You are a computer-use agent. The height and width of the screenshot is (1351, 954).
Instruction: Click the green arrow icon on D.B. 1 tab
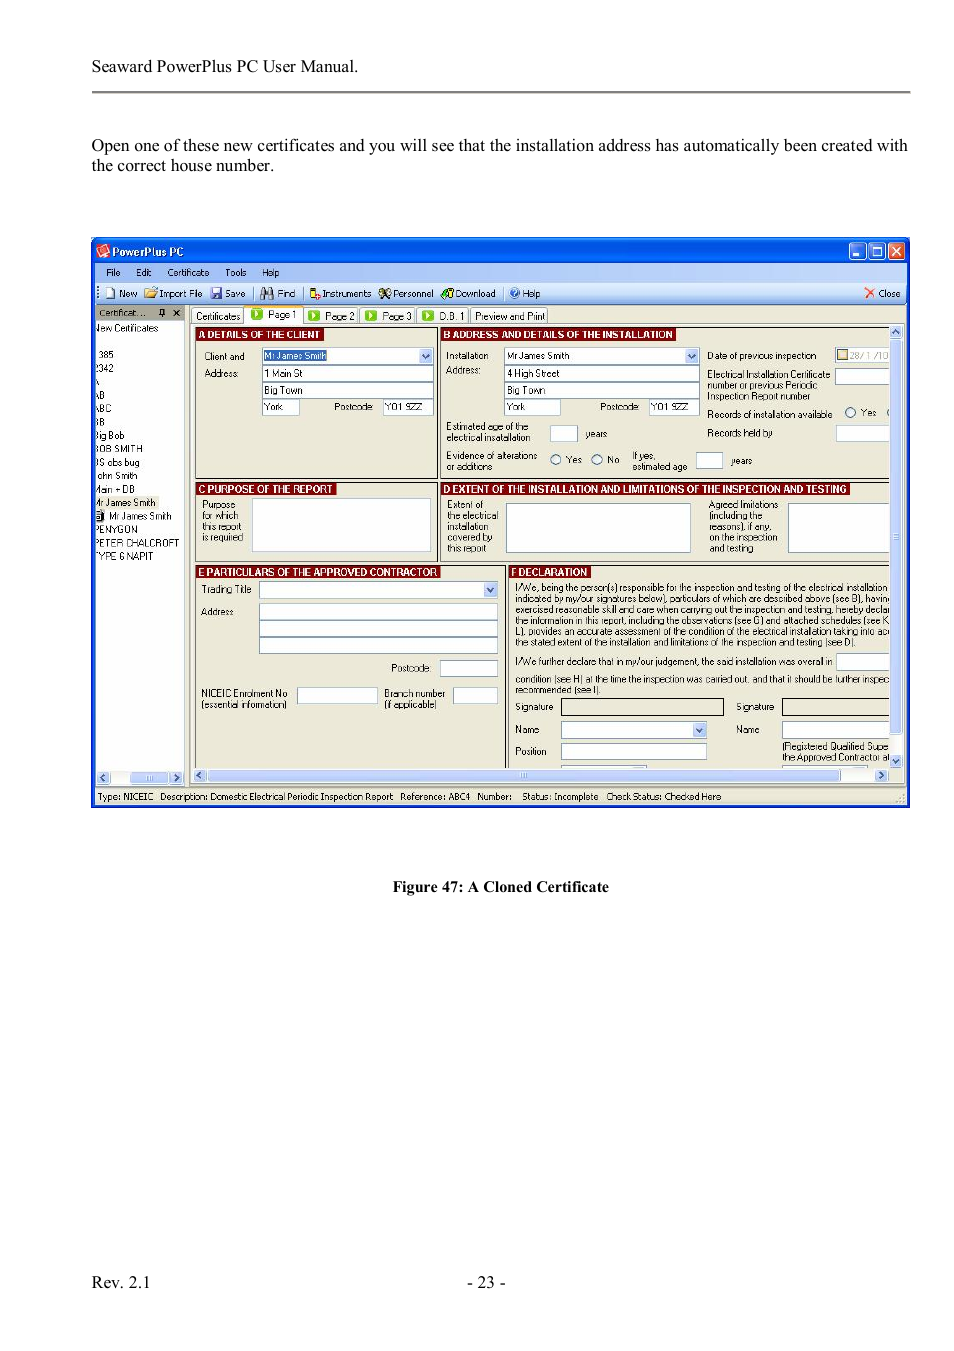[428, 316]
